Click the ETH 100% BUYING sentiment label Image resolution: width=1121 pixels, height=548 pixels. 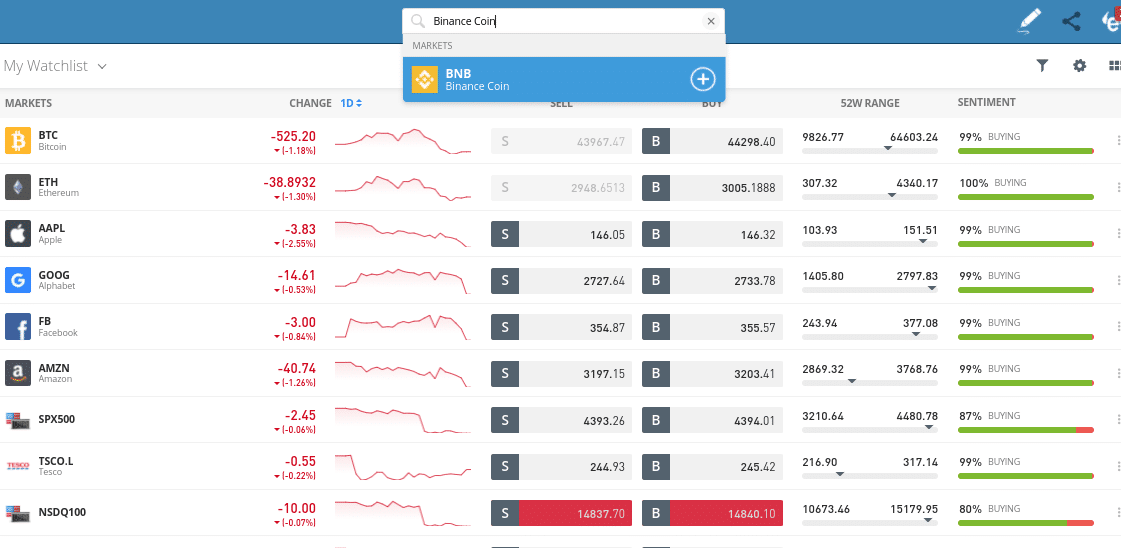tap(992, 183)
